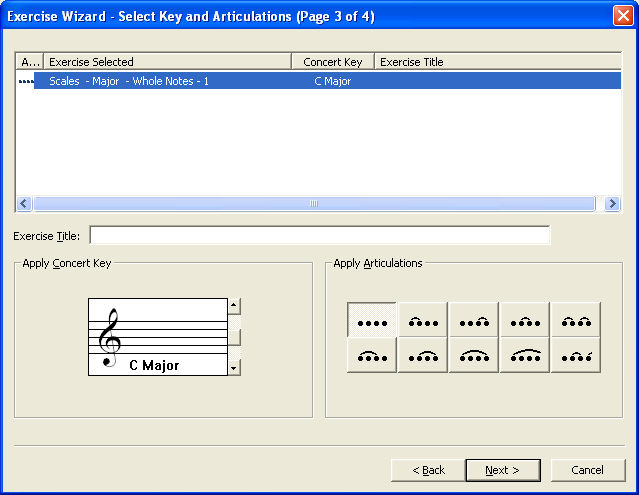Viewport: 639px width, 495px height.
Task: Choose articulation slurring the first three notes
Action: 372,355
